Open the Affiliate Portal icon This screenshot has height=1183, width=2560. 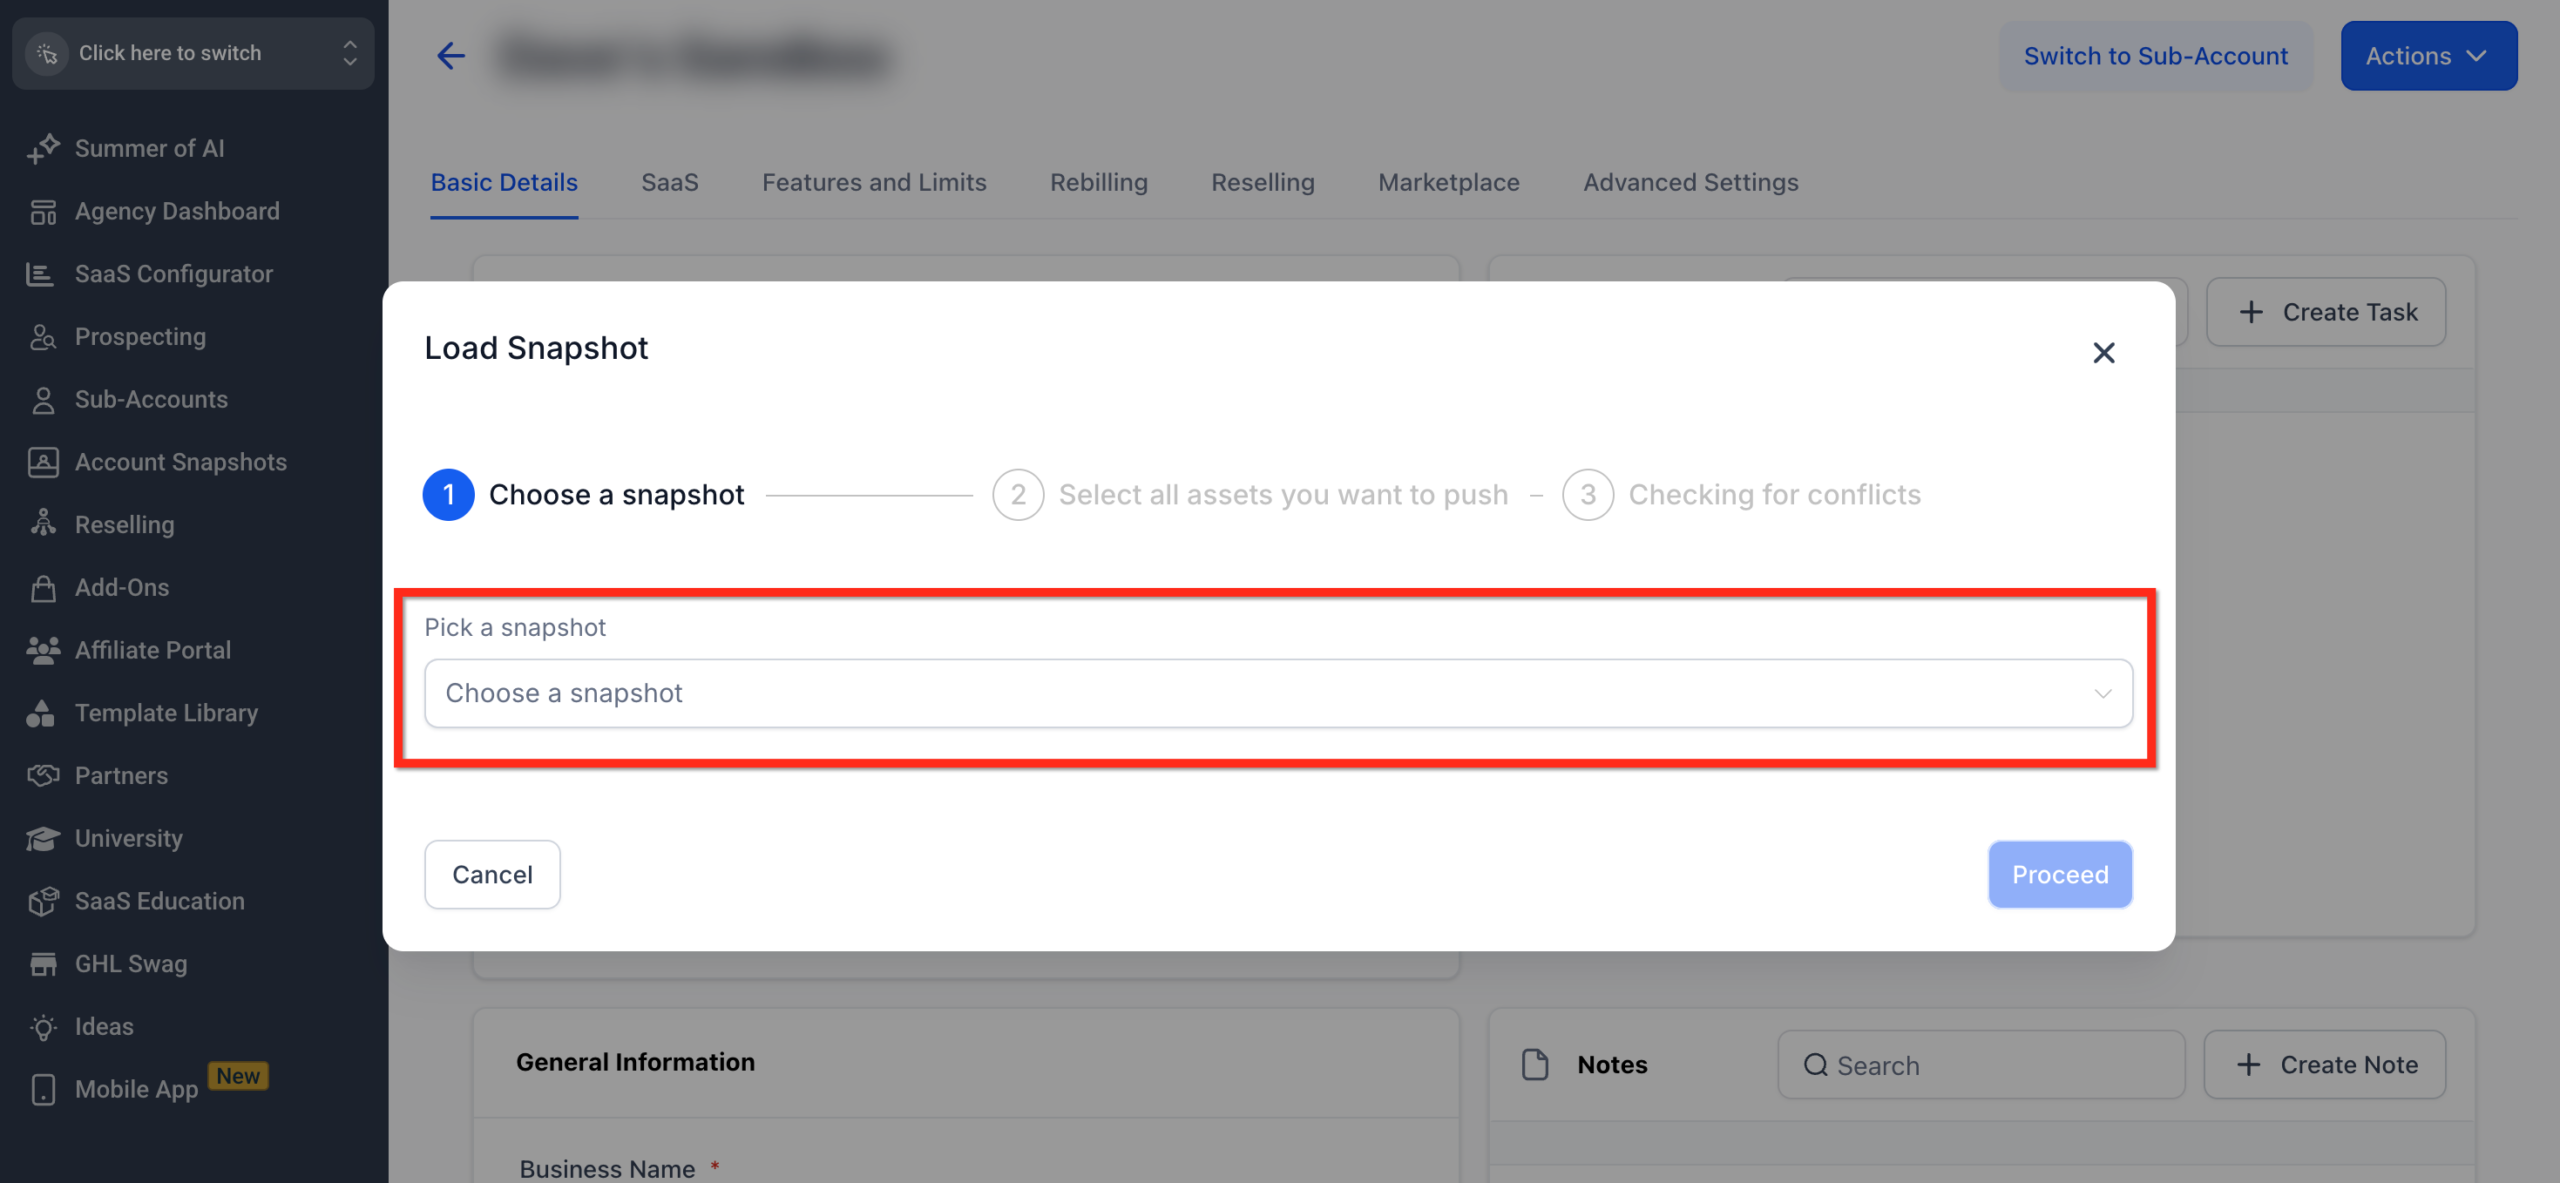tap(42, 649)
